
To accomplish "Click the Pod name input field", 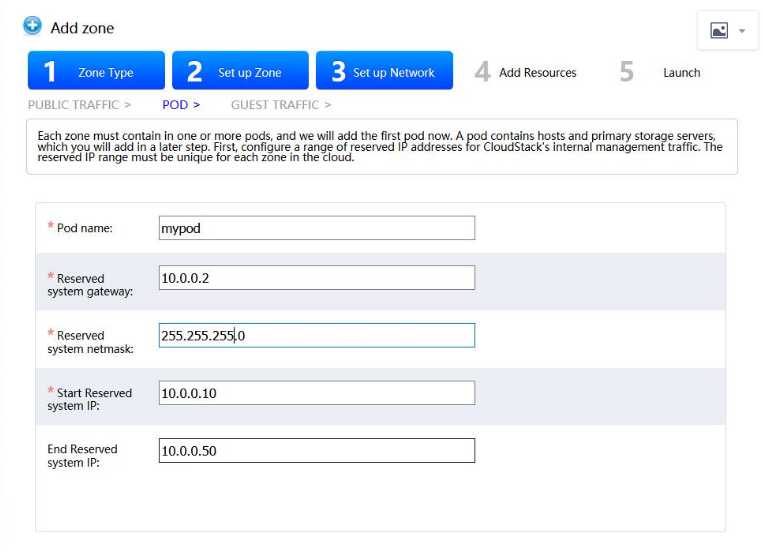I will [317, 228].
